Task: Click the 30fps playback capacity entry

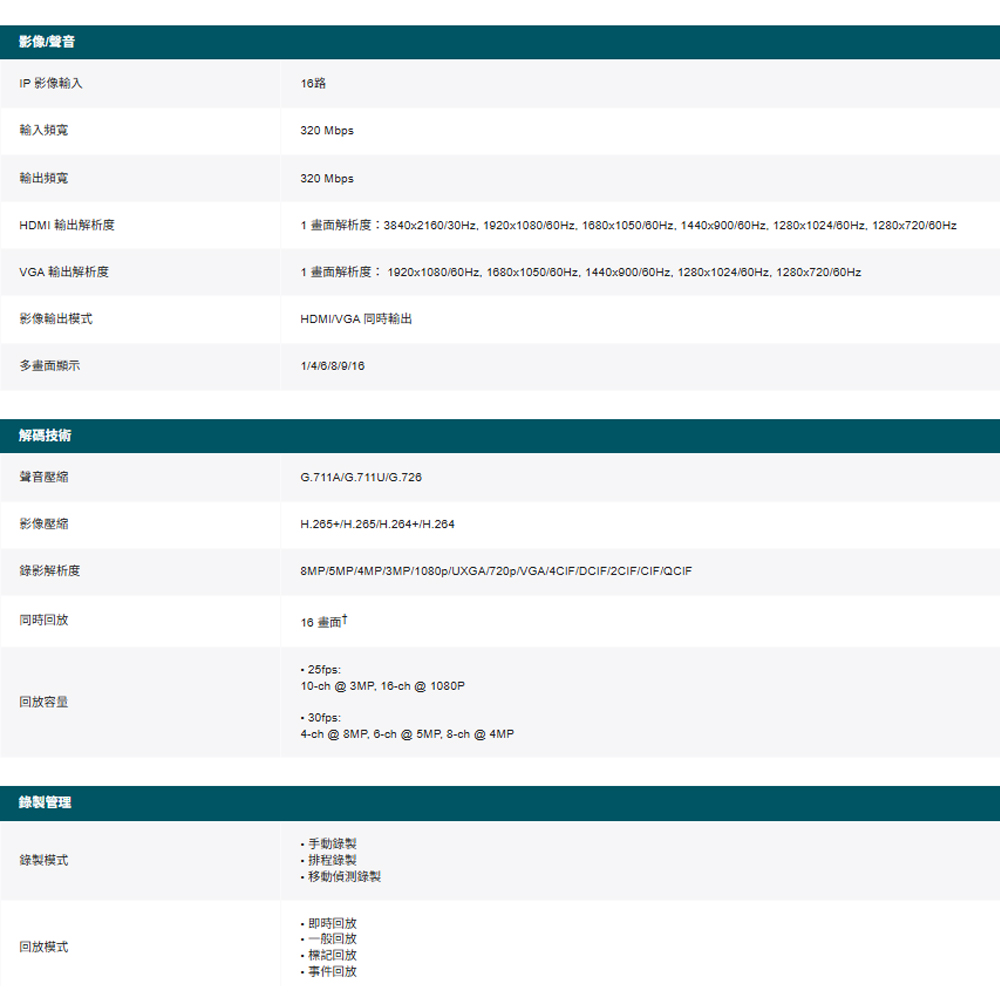Action: click(407, 726)
